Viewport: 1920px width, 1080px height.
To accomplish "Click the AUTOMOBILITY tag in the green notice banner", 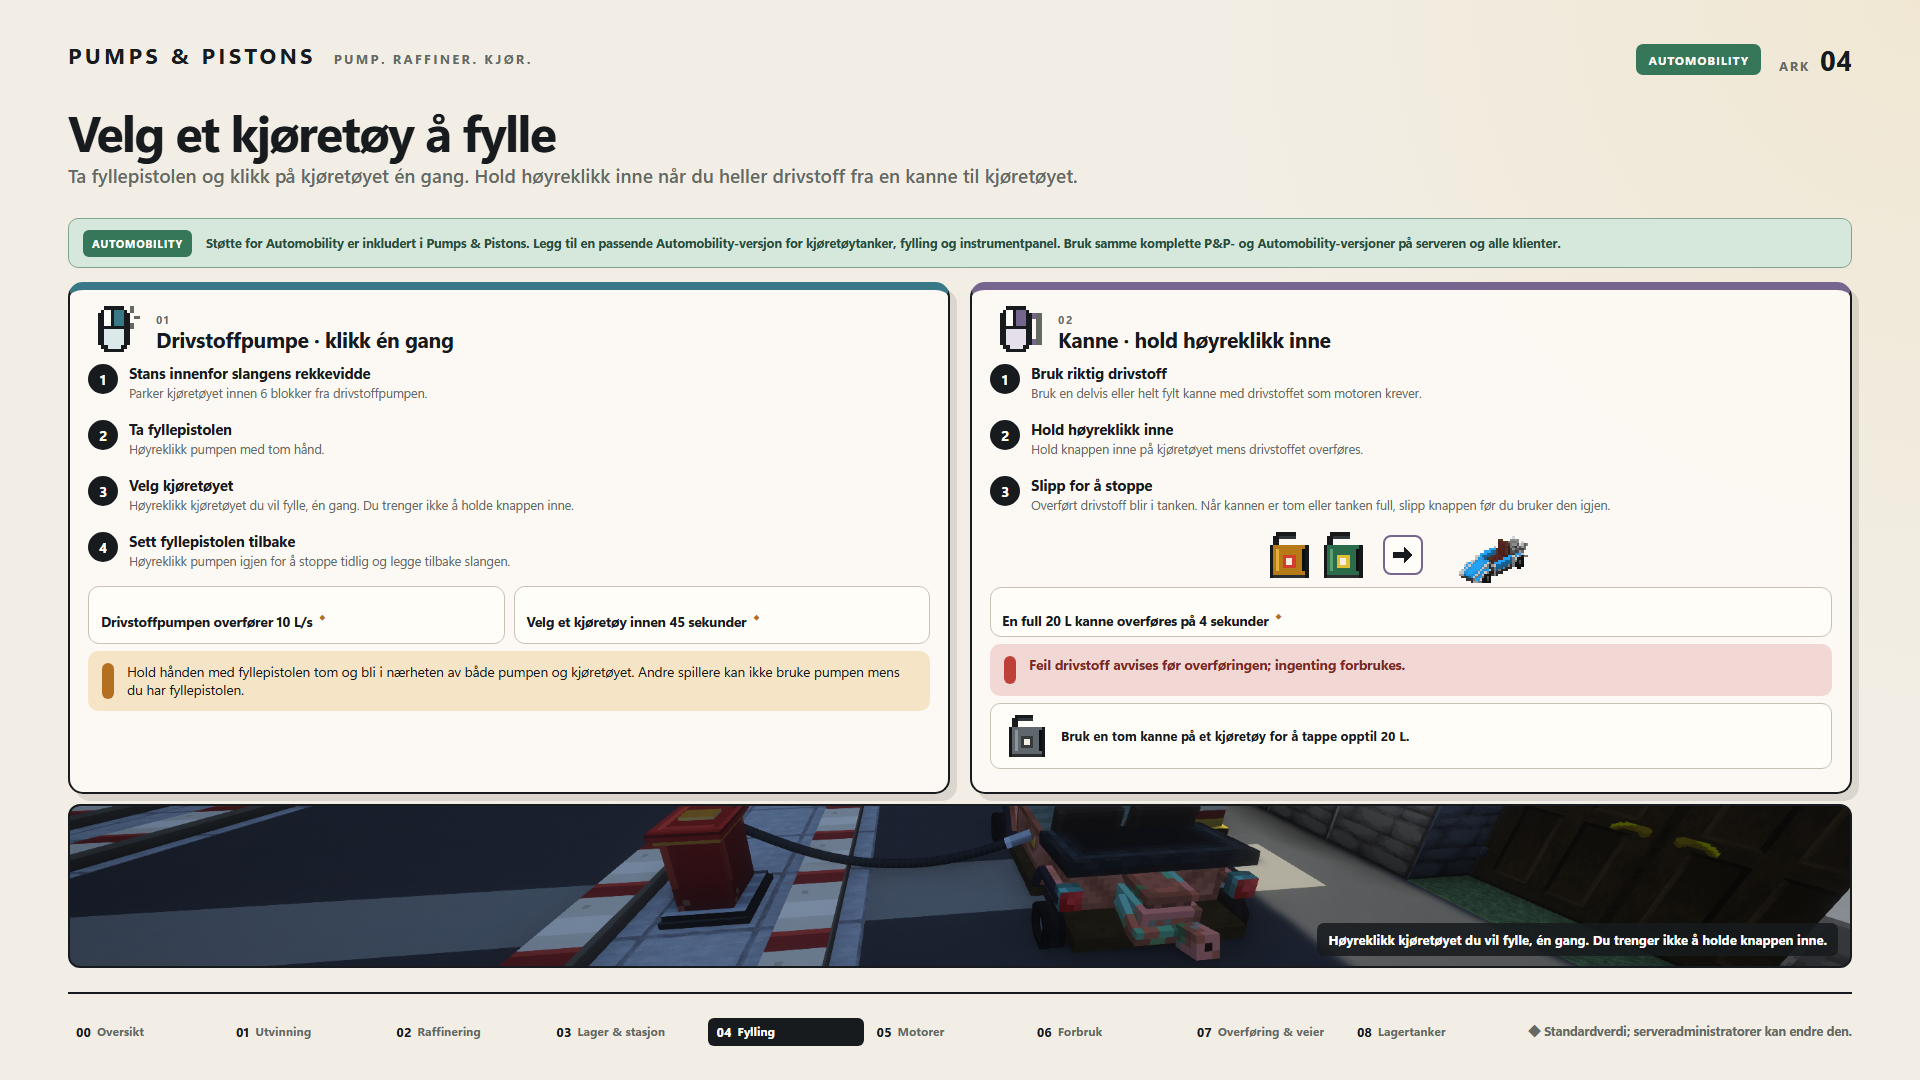I will coord(137,243).
